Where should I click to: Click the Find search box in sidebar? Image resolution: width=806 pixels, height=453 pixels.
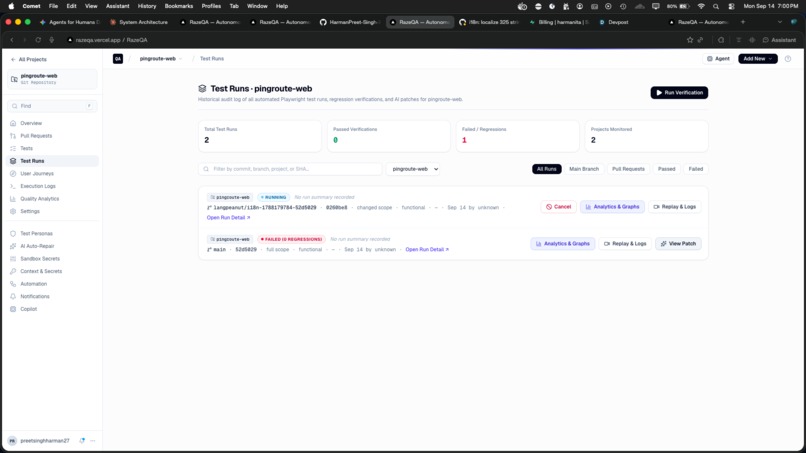pyautogui.click(x=52, y=106)
